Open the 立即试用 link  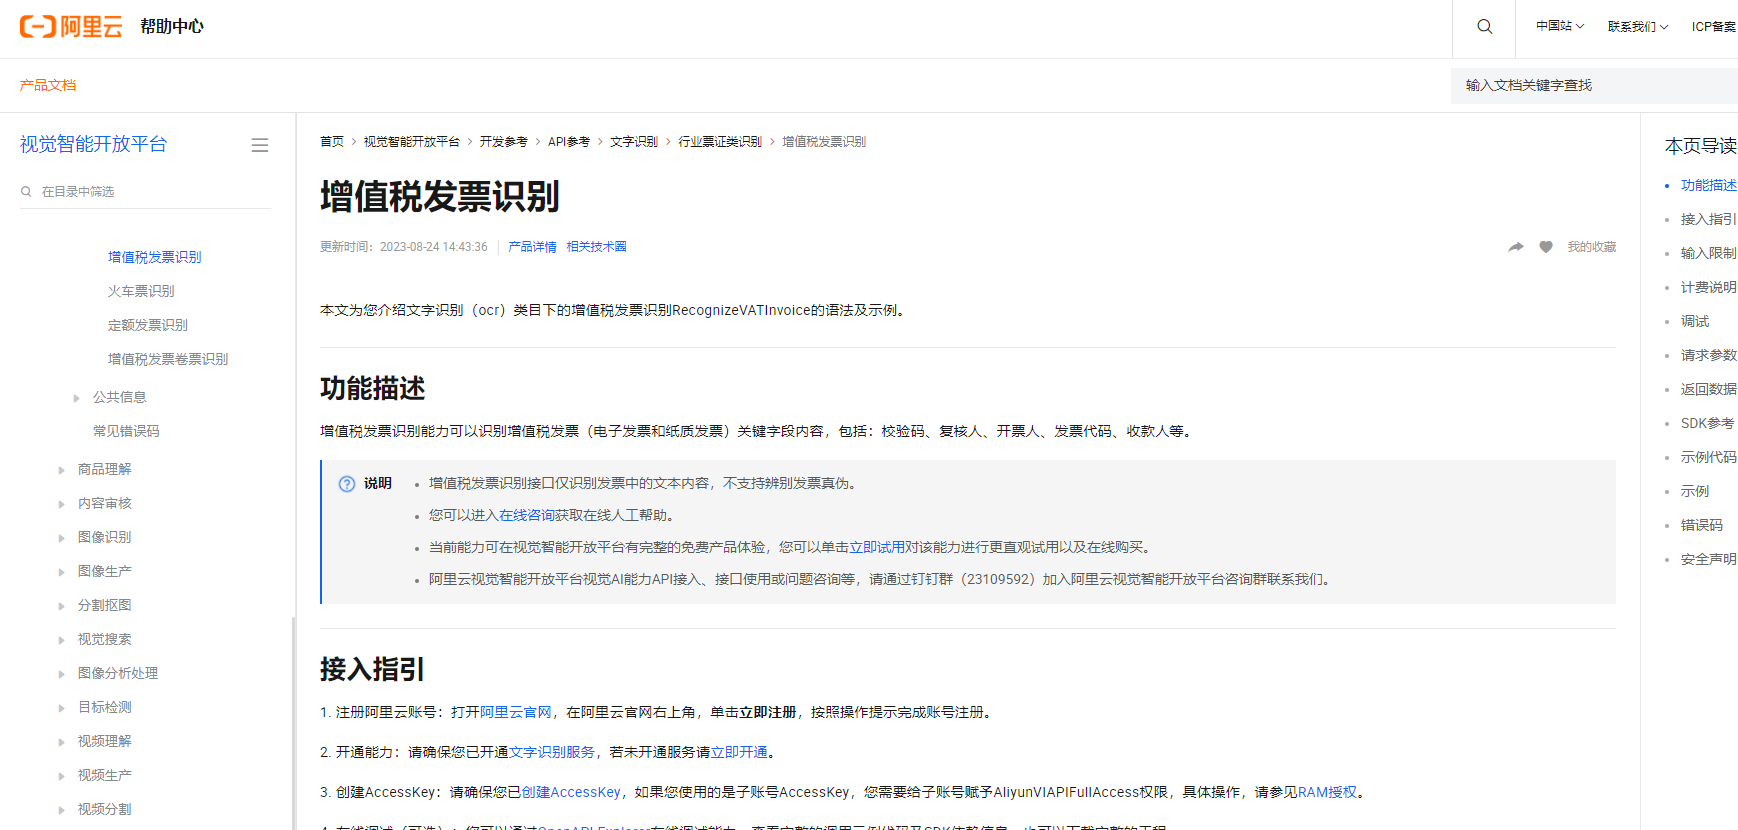(877, 548)
